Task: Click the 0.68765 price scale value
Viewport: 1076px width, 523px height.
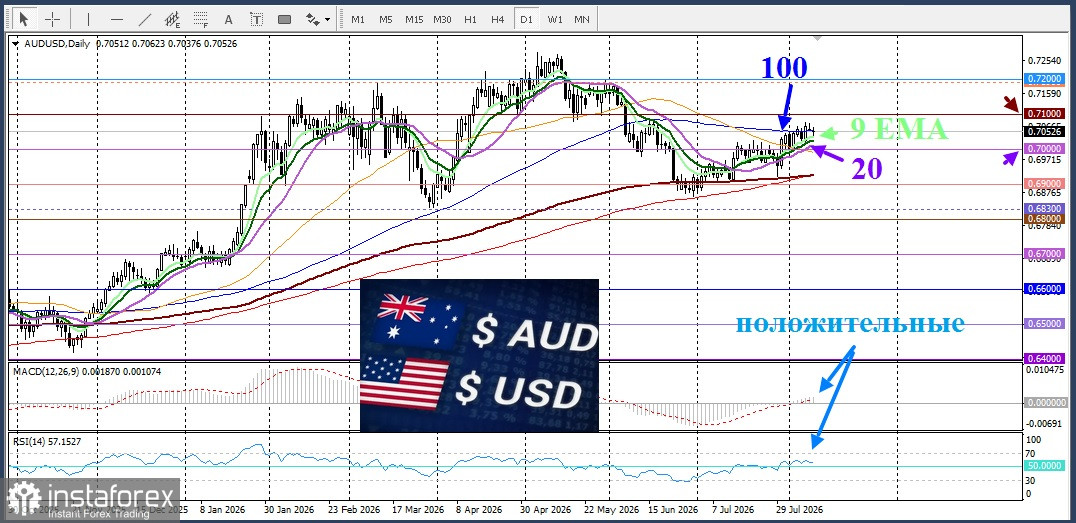Action: coord(1044,195)
